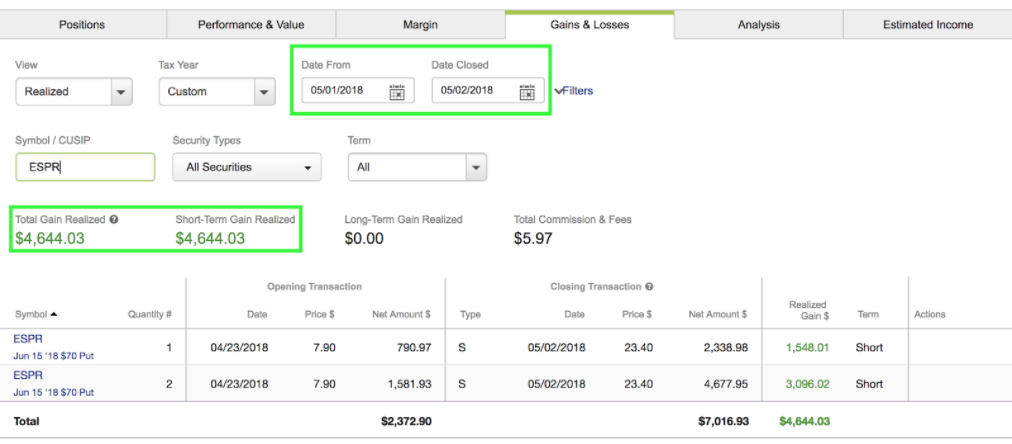Focus the Symbol / CUSIP input field
The width and height of the screenshot is (1012, 444).
85,167
